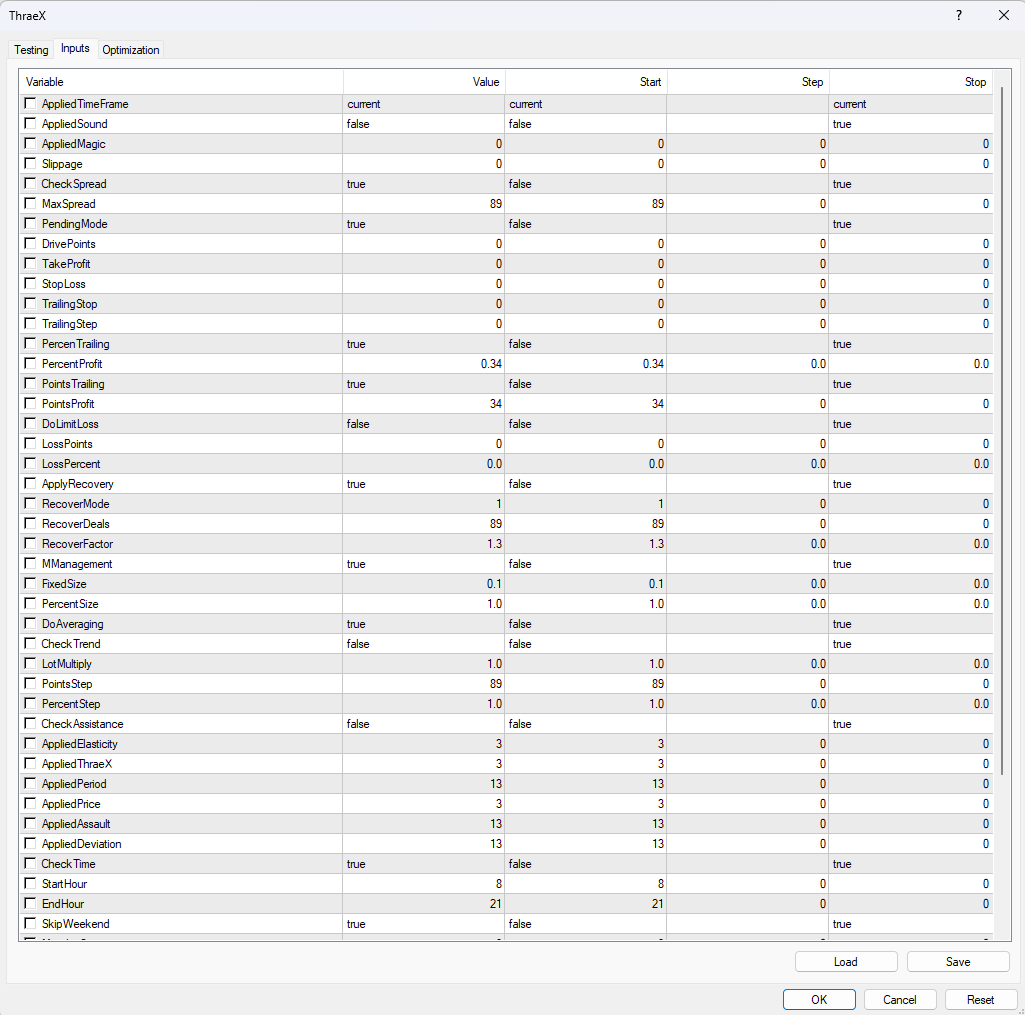Click the Load button
Image resolution: width=1025 pixels, height=1015 pixels.
[845, 961]
